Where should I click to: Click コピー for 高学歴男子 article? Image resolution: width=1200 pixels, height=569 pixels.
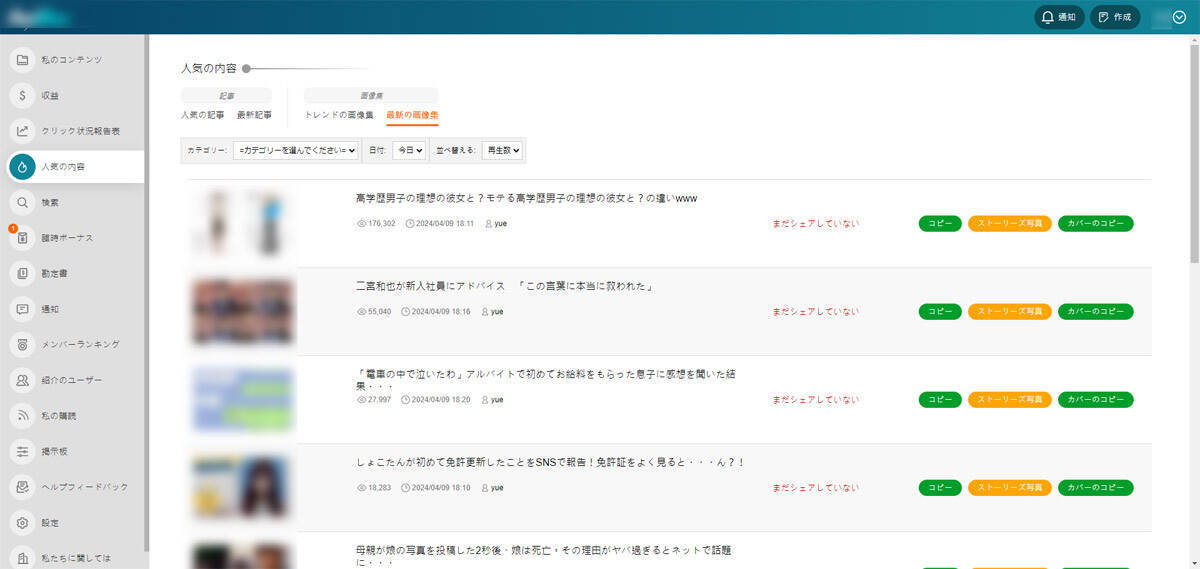940,224
